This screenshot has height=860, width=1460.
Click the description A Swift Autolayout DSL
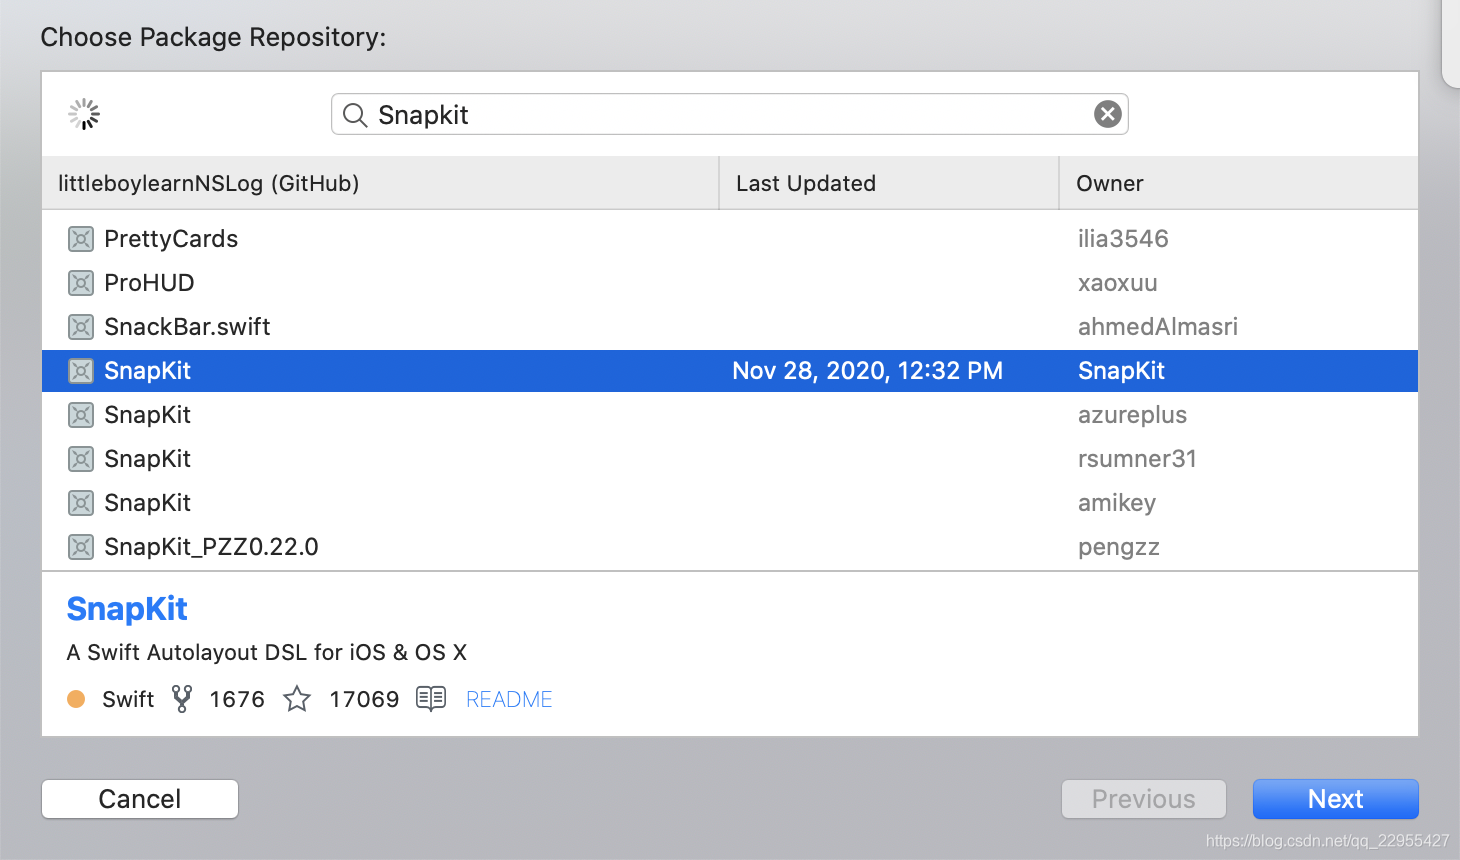tap(266, 653)
